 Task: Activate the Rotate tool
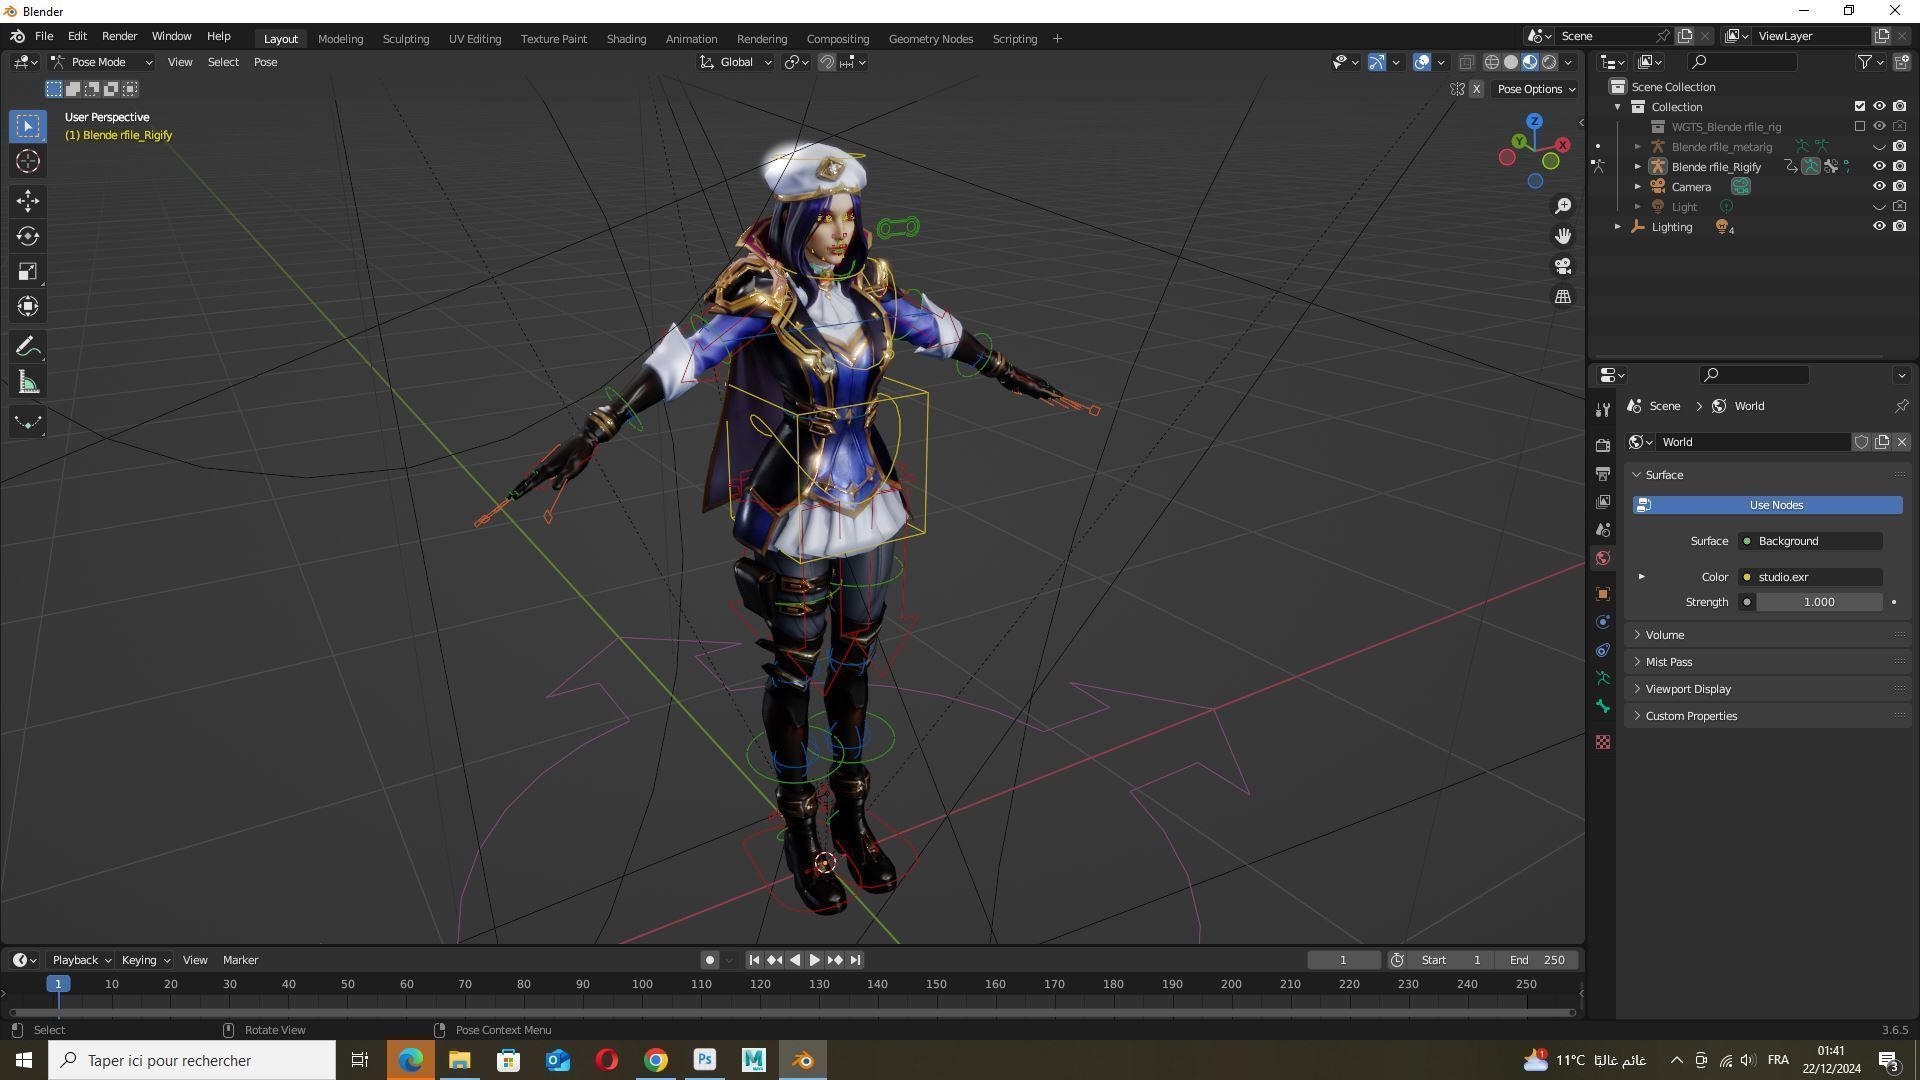pos(28,236)
